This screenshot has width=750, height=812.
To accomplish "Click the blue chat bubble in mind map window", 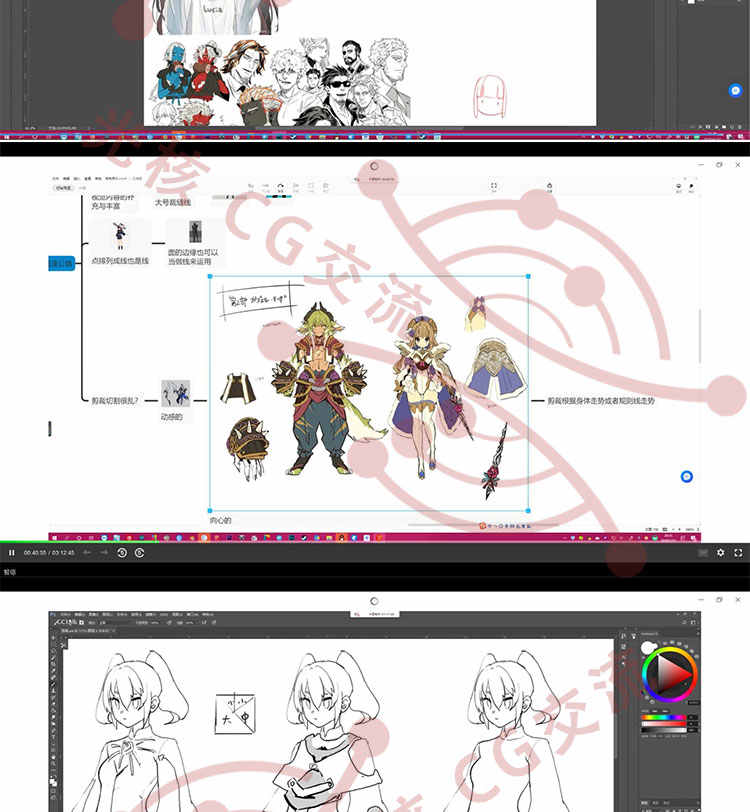I will pos(686,476).
